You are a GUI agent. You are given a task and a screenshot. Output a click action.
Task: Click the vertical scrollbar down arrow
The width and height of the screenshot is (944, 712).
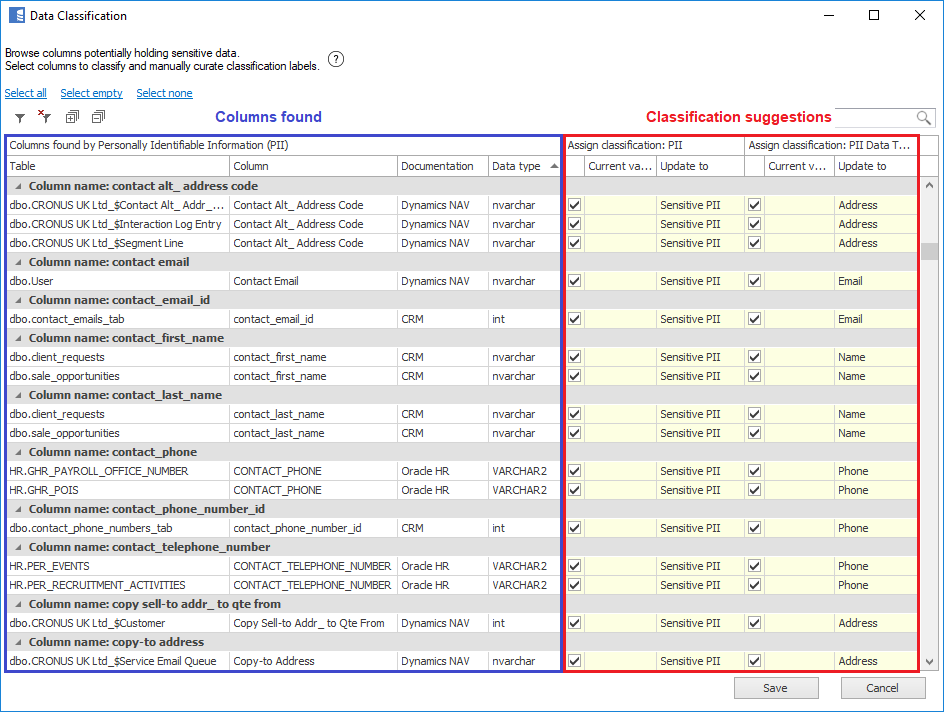(929, 662)
